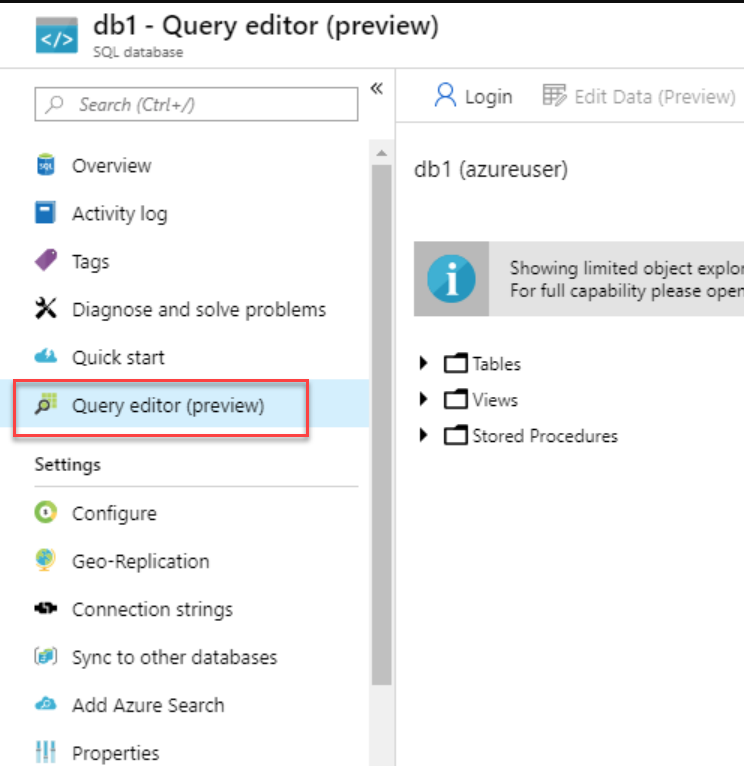Click the Geo-Replication globe icon
Screen dimensions: 744x766
(45, 561)
